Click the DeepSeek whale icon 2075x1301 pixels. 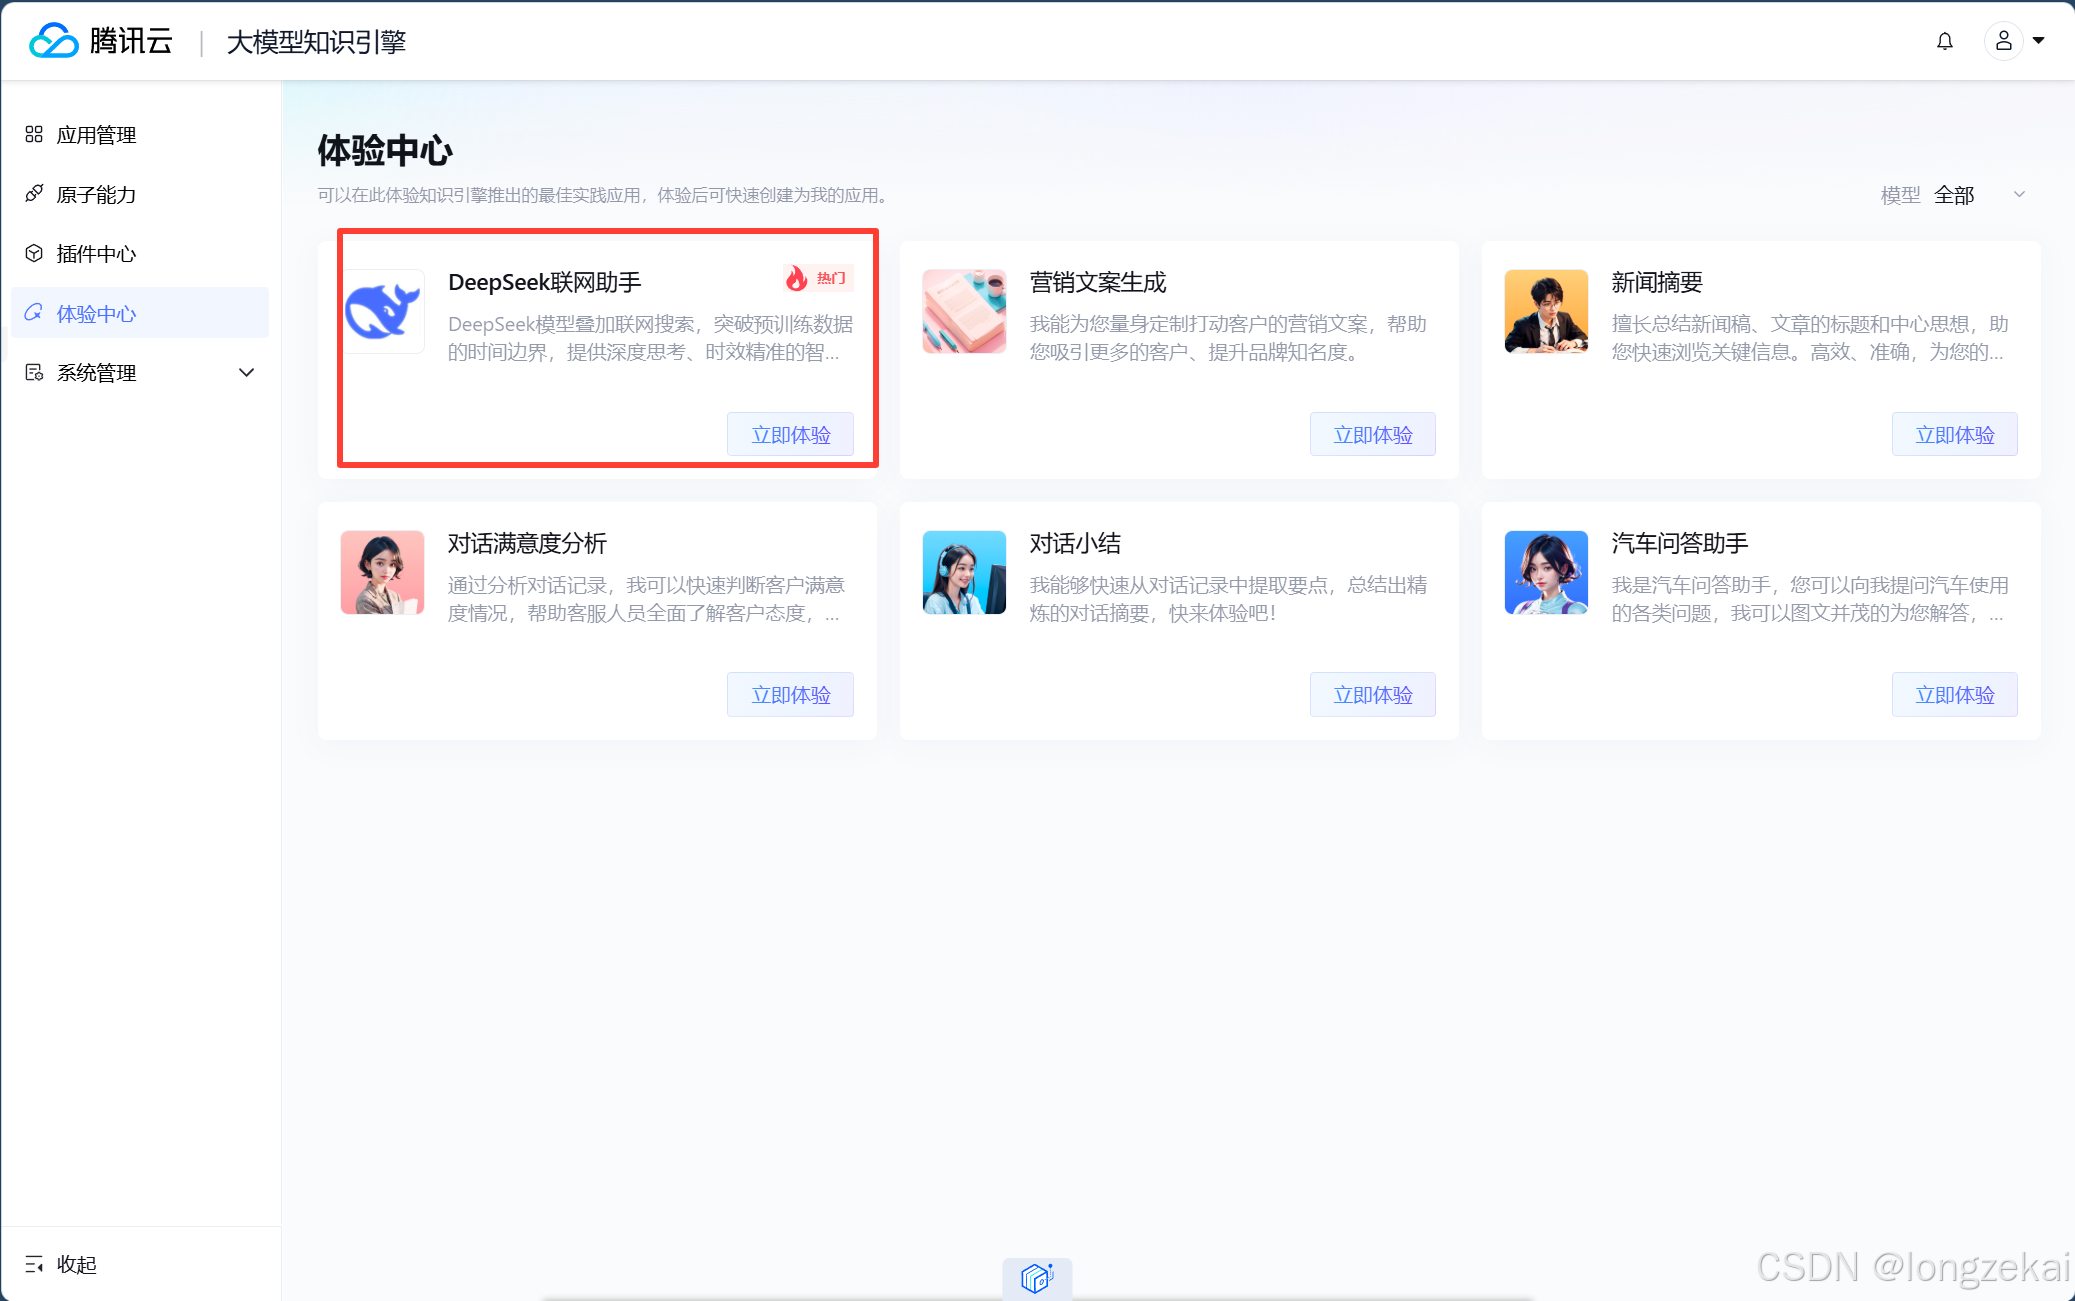pos(382,311)
